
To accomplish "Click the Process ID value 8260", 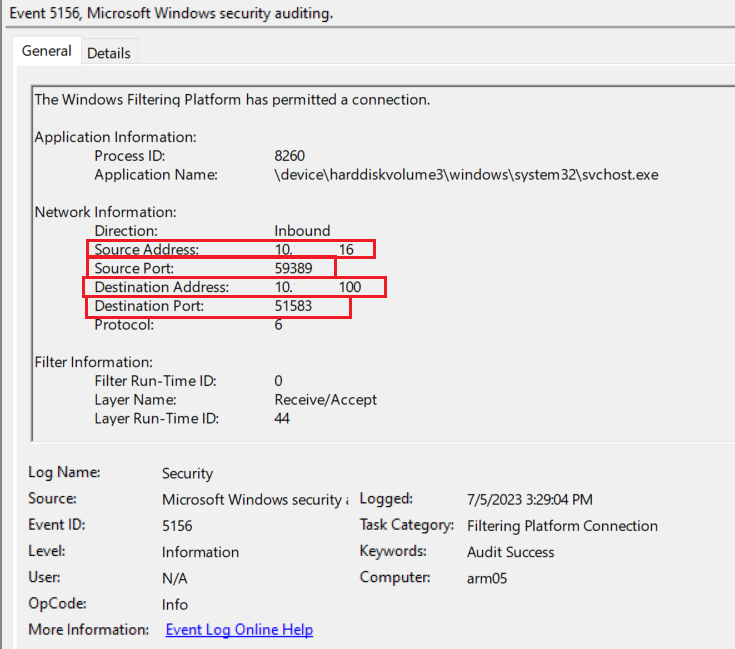I will point(289,156).
